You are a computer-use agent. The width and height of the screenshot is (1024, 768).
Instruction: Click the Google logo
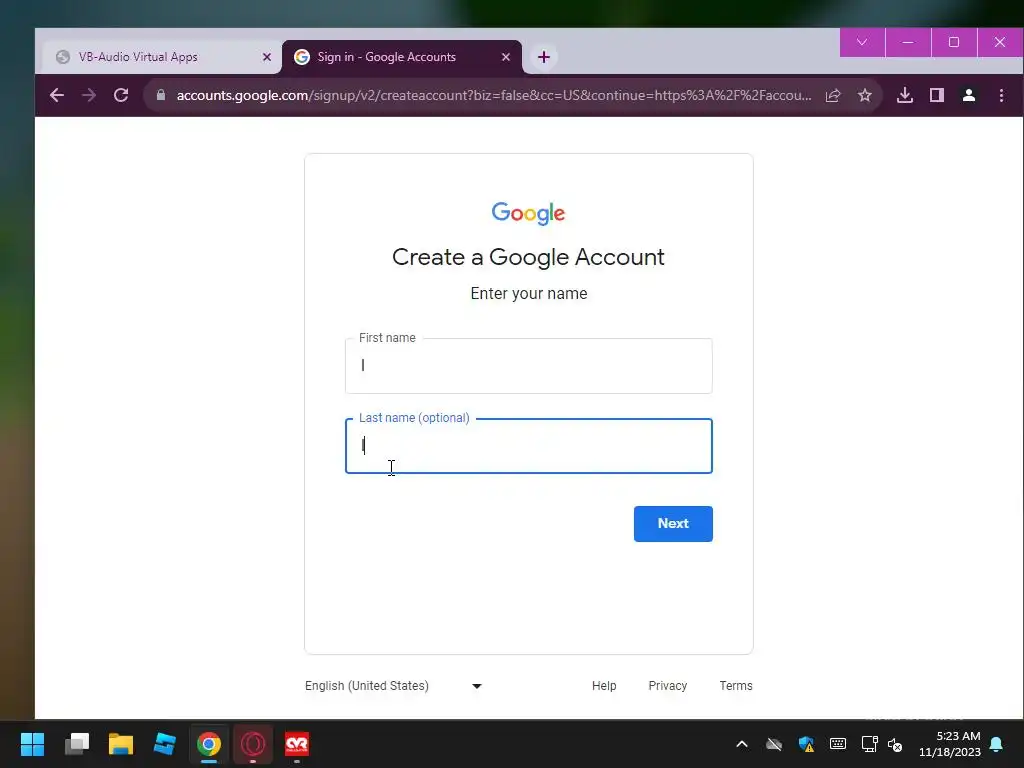tap(528, 213)
